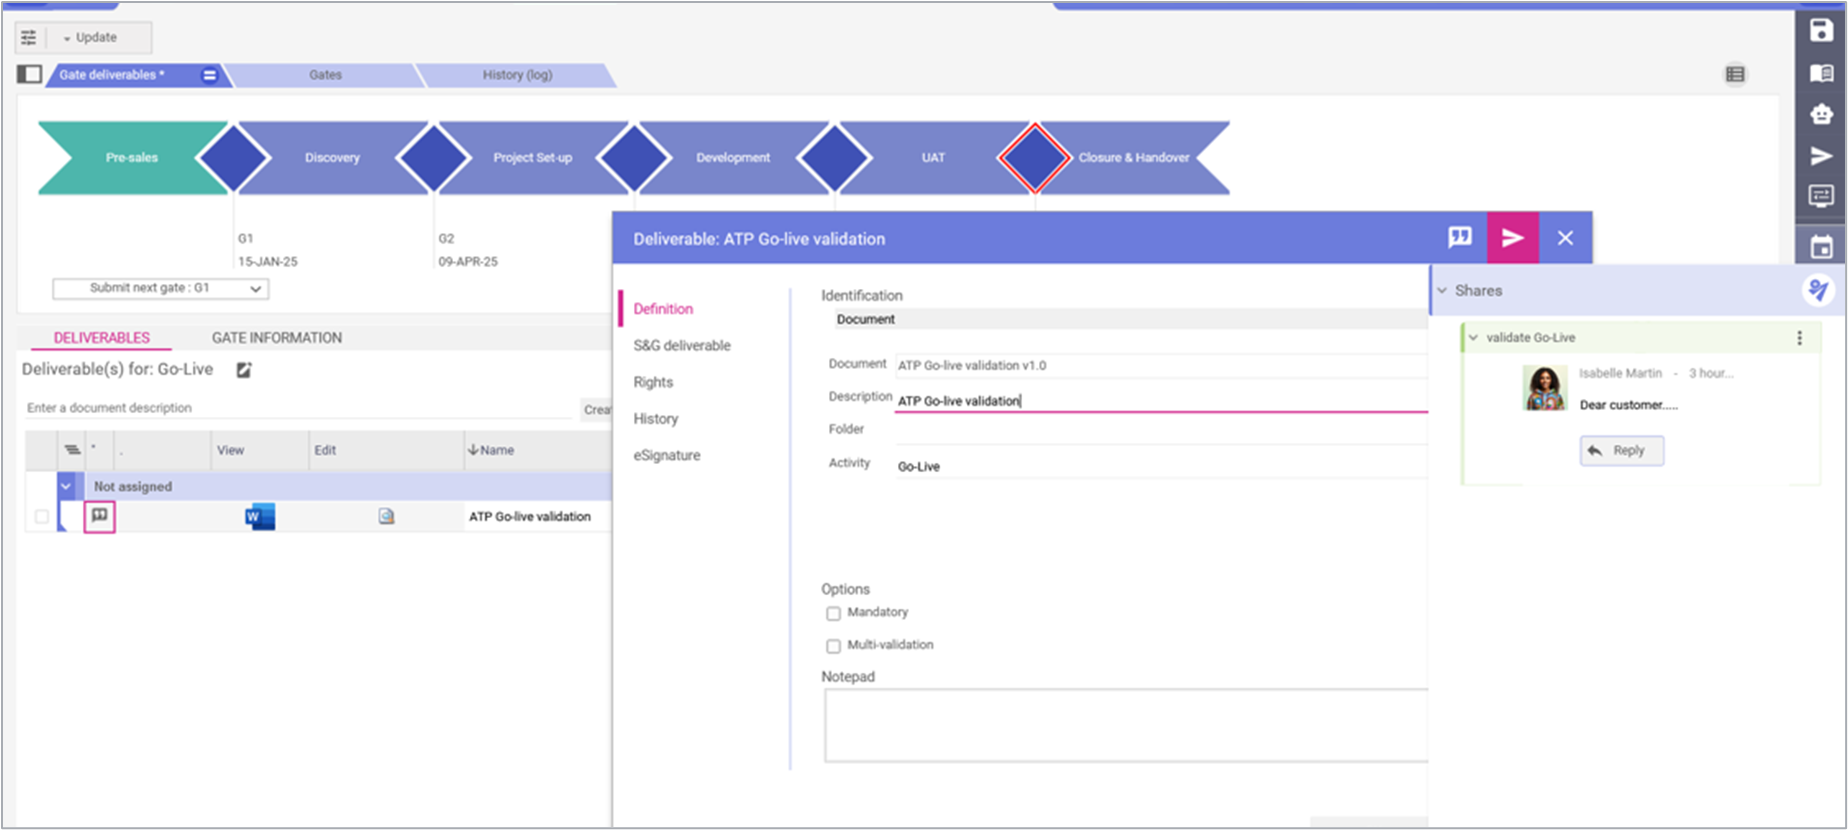Click the Development phase arrow
The width and height of the screenshot is (1848, 830).
[733, 158]
